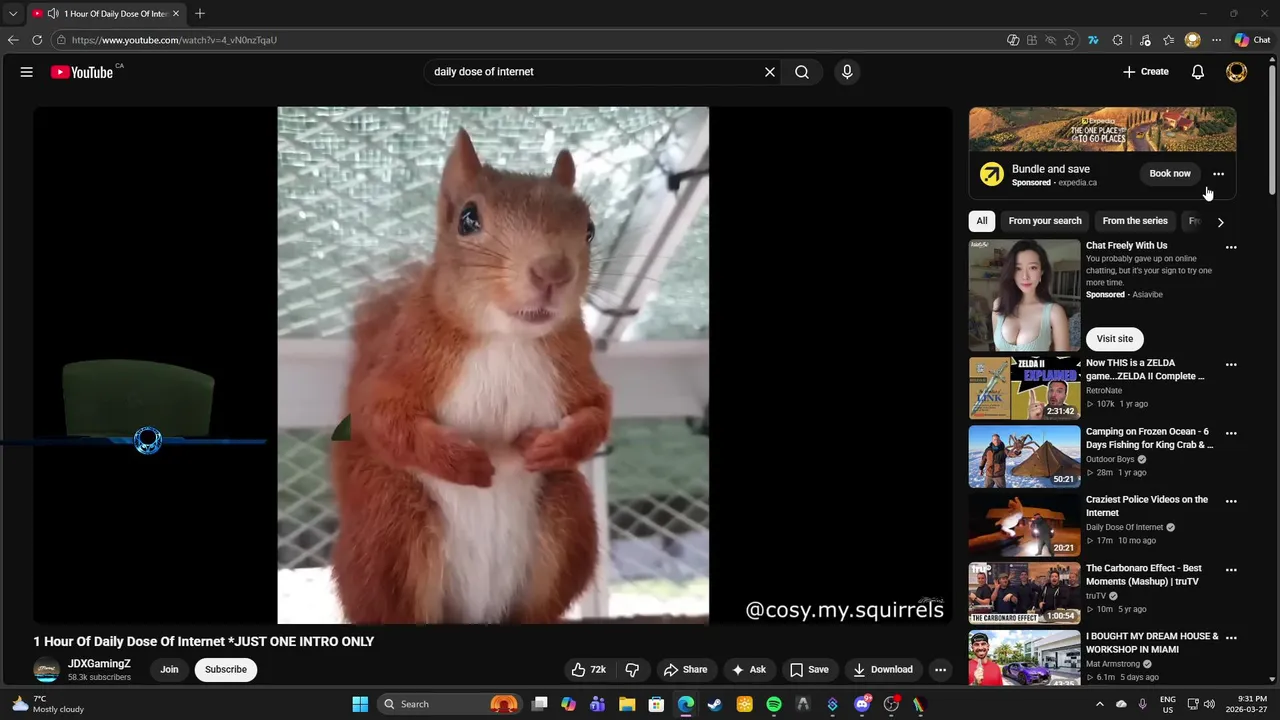Viewport: 1280px width, 720px height.
Task: Open Edge settings and more menu
Action: pos(1216,40)
